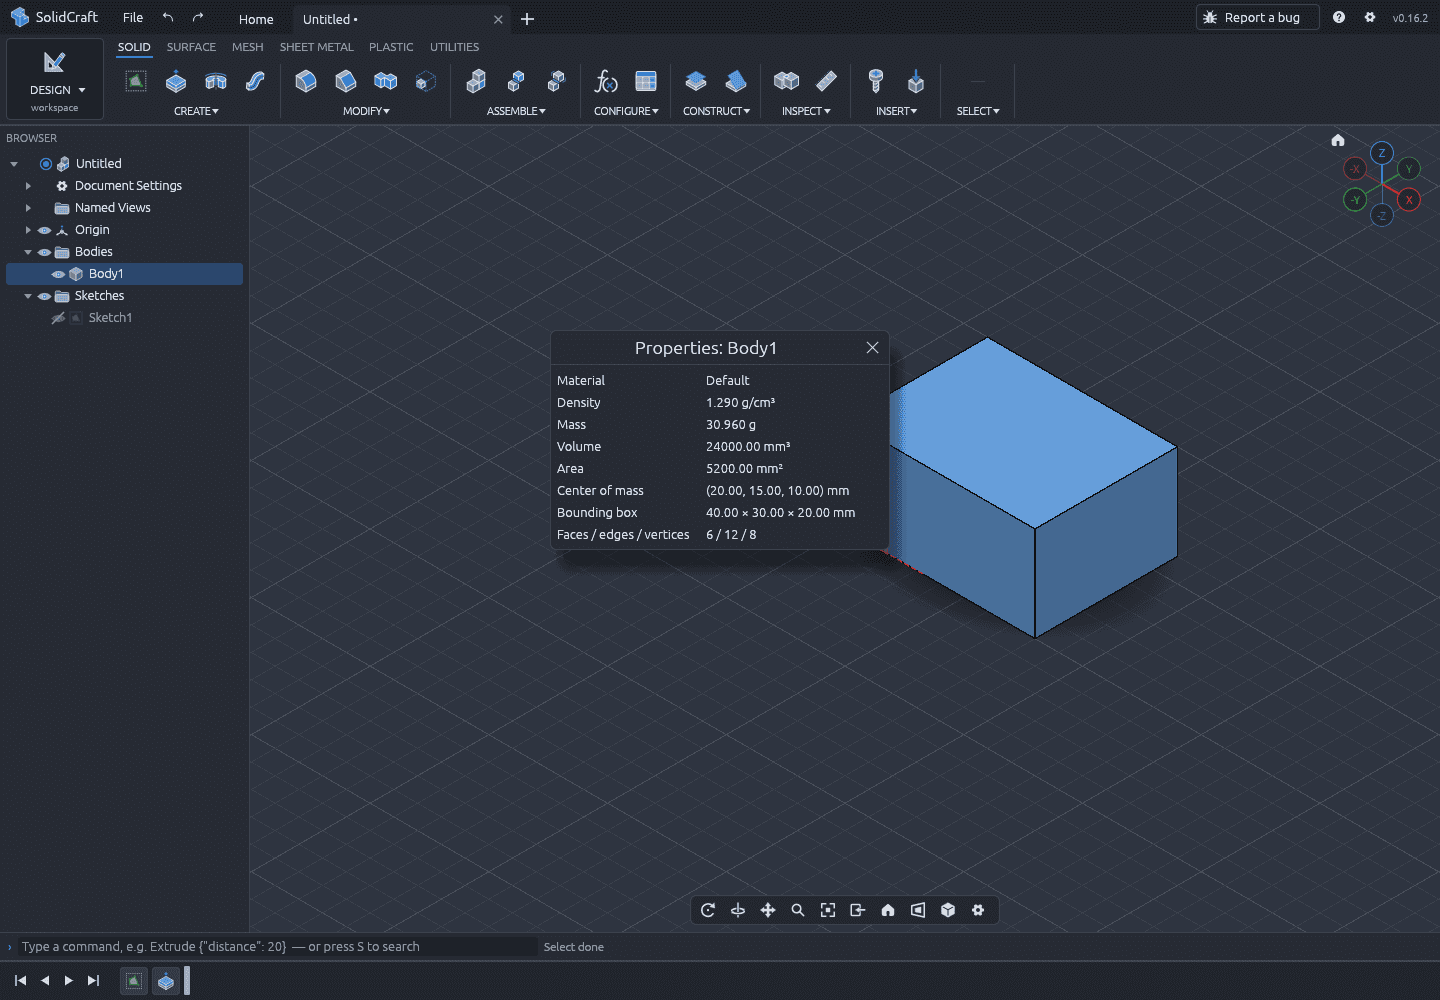The height and width of the screenshot is (1000, 1440).
Task: Select the Fillet tool icon
Action: [x=306, y=81]
